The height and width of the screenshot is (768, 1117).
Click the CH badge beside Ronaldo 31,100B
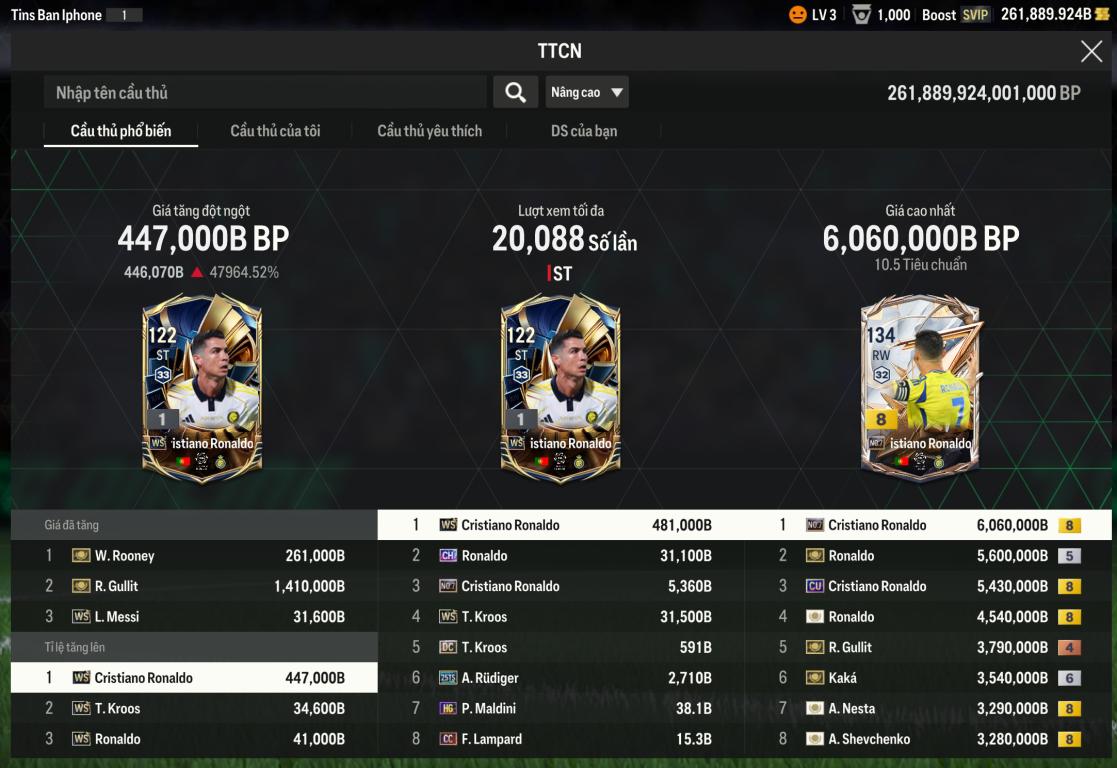(x=448, y=556)
